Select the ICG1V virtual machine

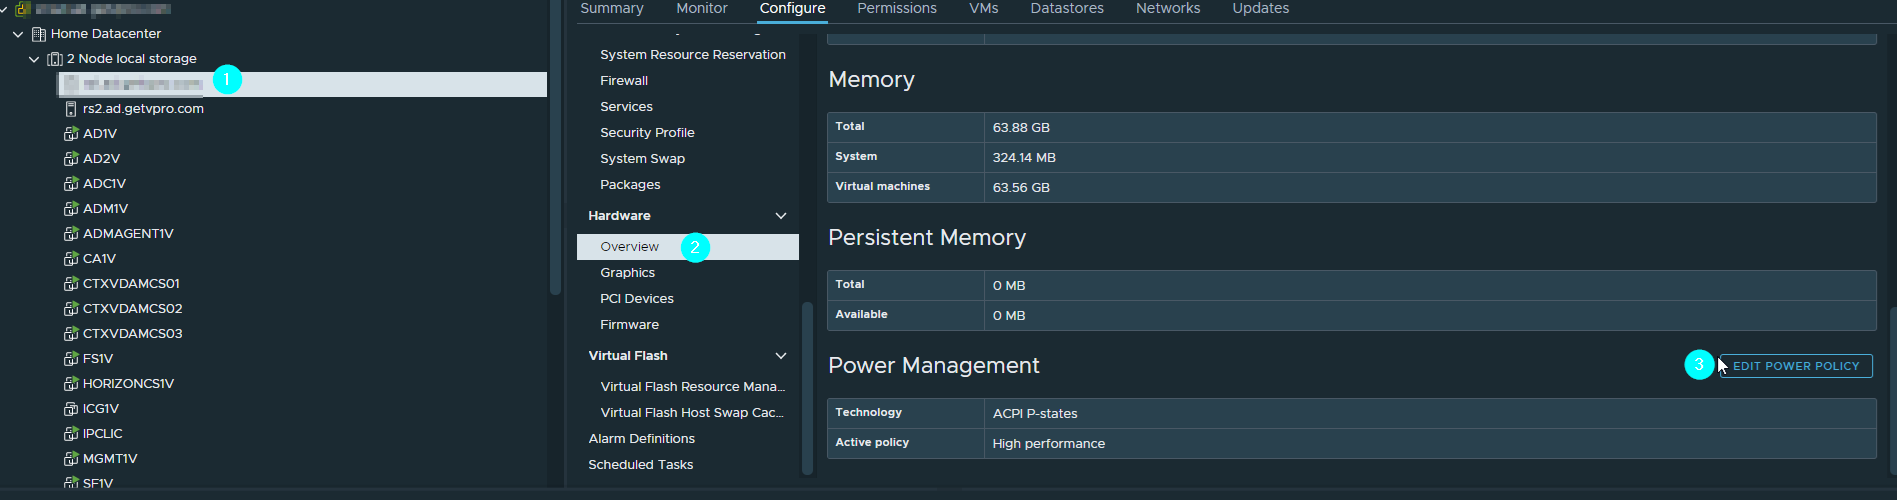coord(101,408)
